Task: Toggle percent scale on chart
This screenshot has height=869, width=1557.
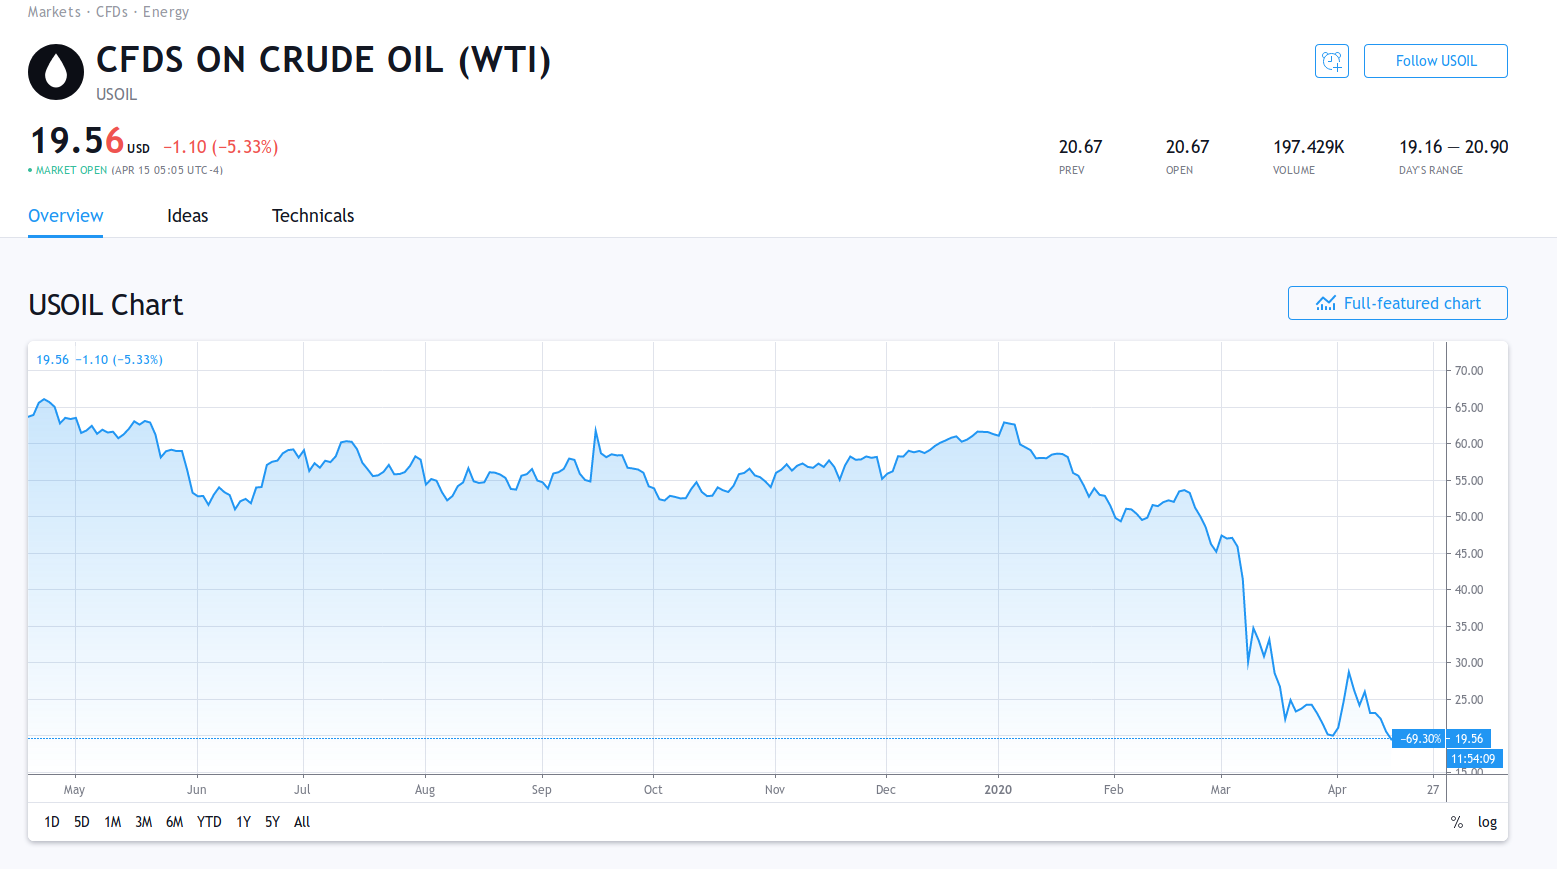Action: pos(1456,822)
